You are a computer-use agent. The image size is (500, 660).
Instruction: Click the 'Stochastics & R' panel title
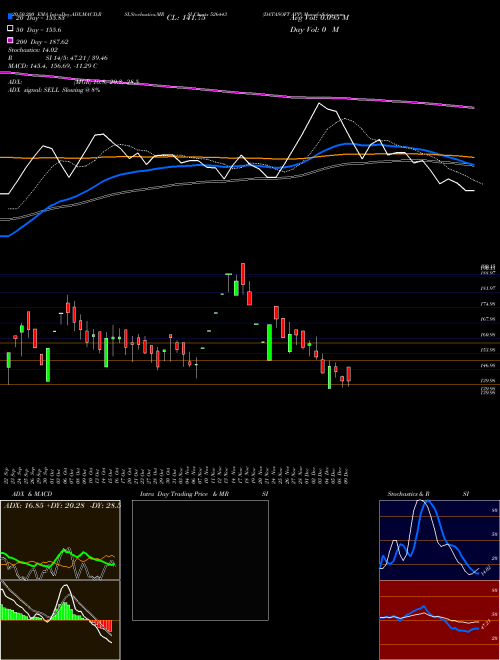pyautogui.click(x=409, y=494)
